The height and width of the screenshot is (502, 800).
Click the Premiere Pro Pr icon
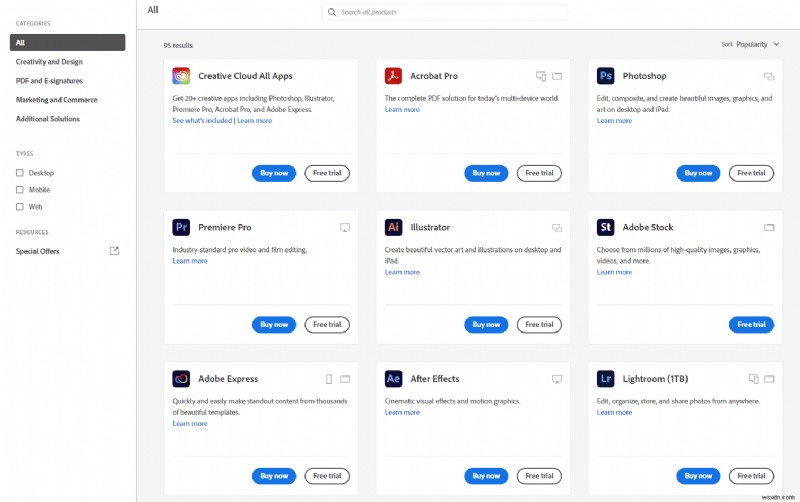181,227
